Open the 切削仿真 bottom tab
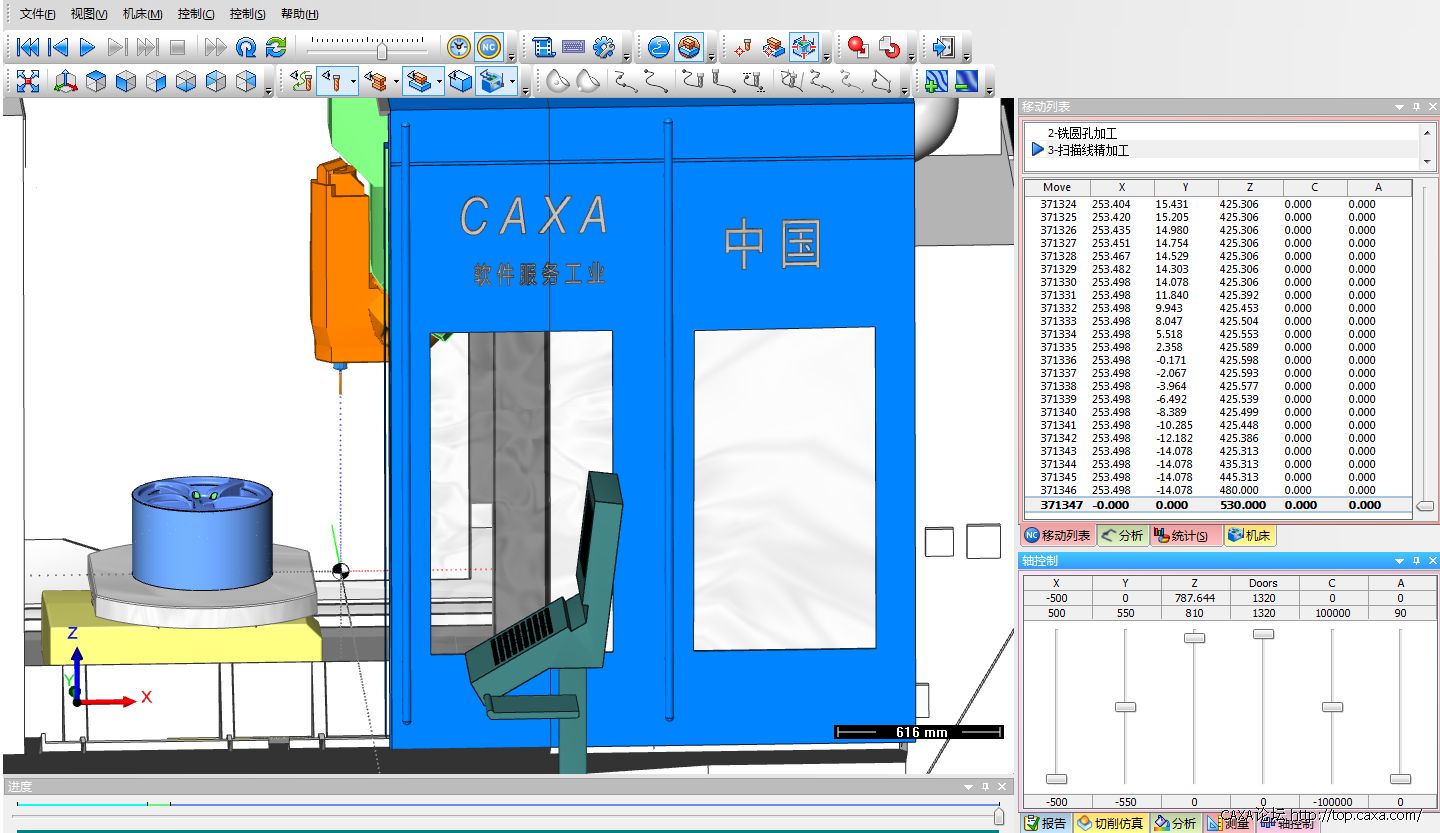The image size is (1440, 833). 1110,823
